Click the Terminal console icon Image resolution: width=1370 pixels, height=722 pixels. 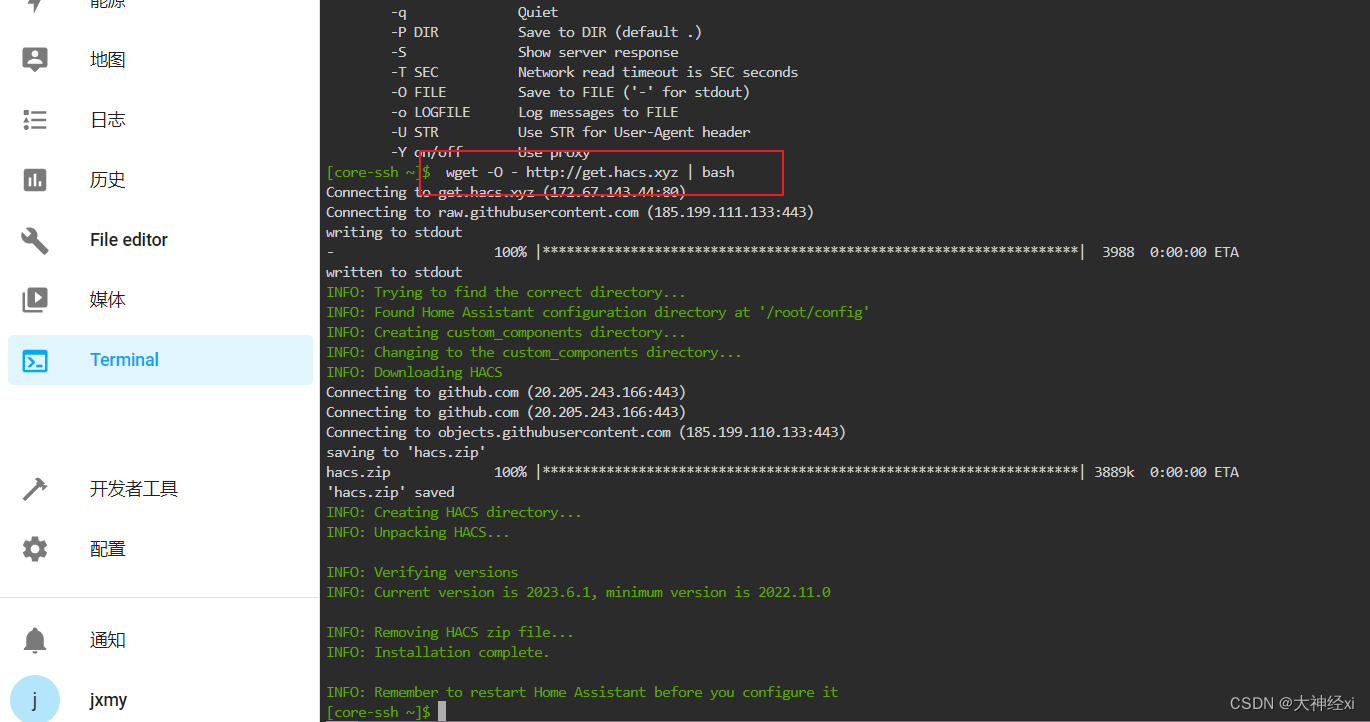35,360
